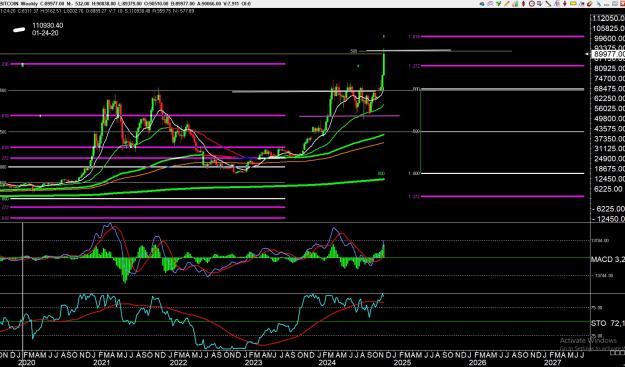Select the blue slanted line toolbar icon
625x367 pixels.
[x=599, y=4]
